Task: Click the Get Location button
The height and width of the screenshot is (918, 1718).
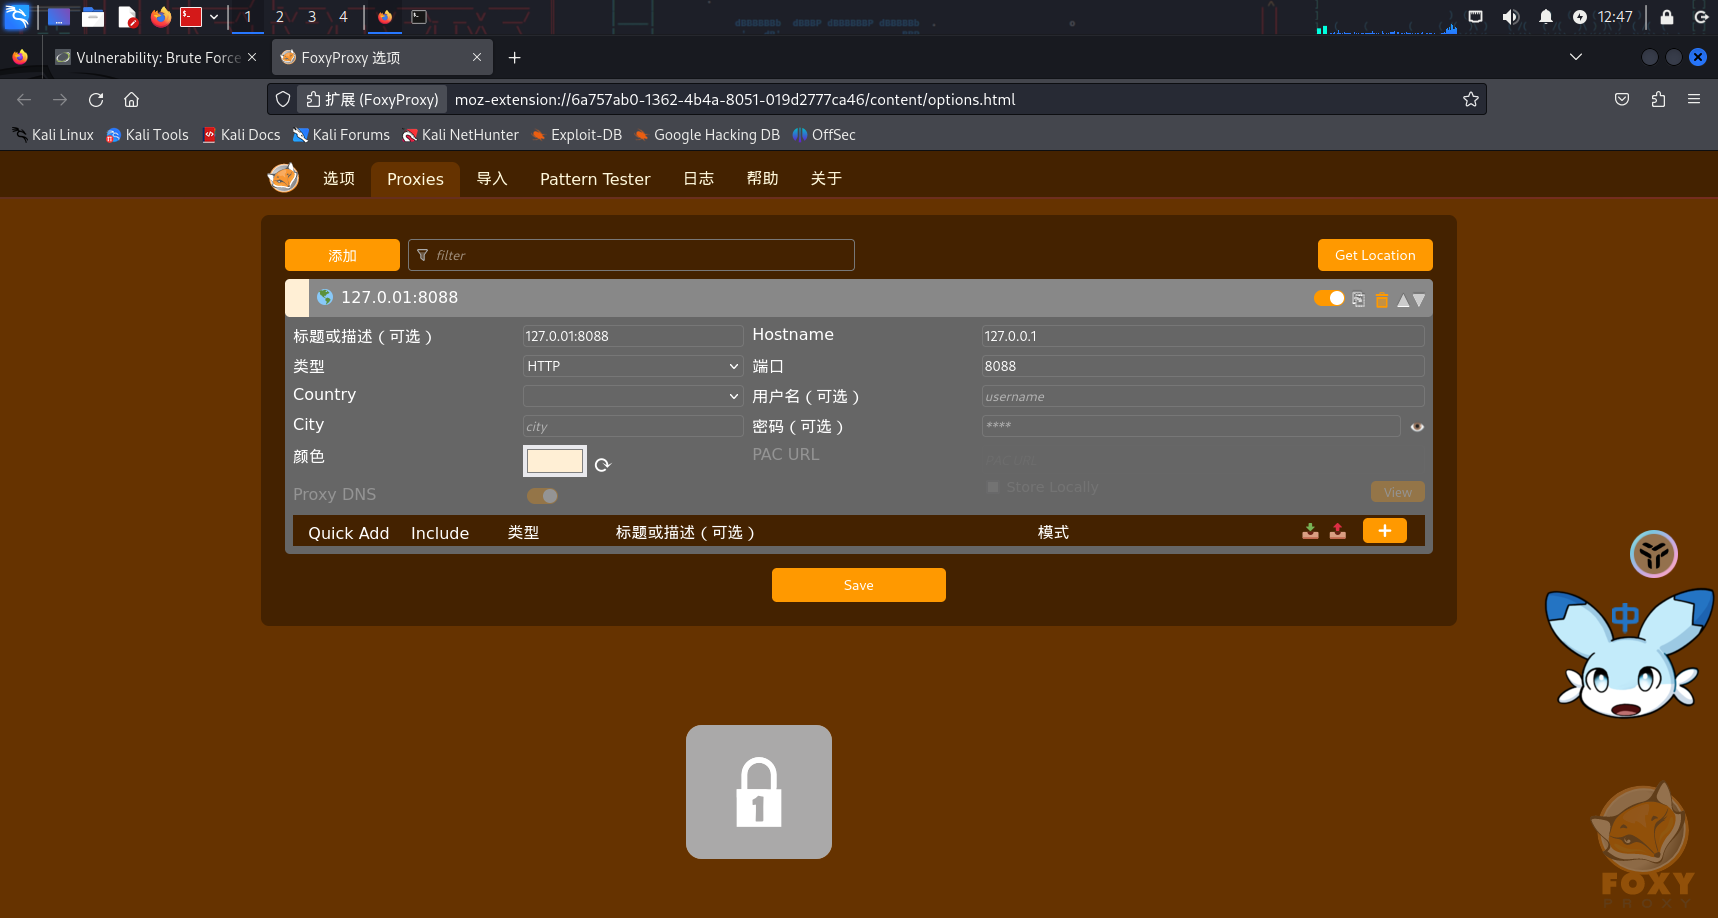Action: (1374, 255)
